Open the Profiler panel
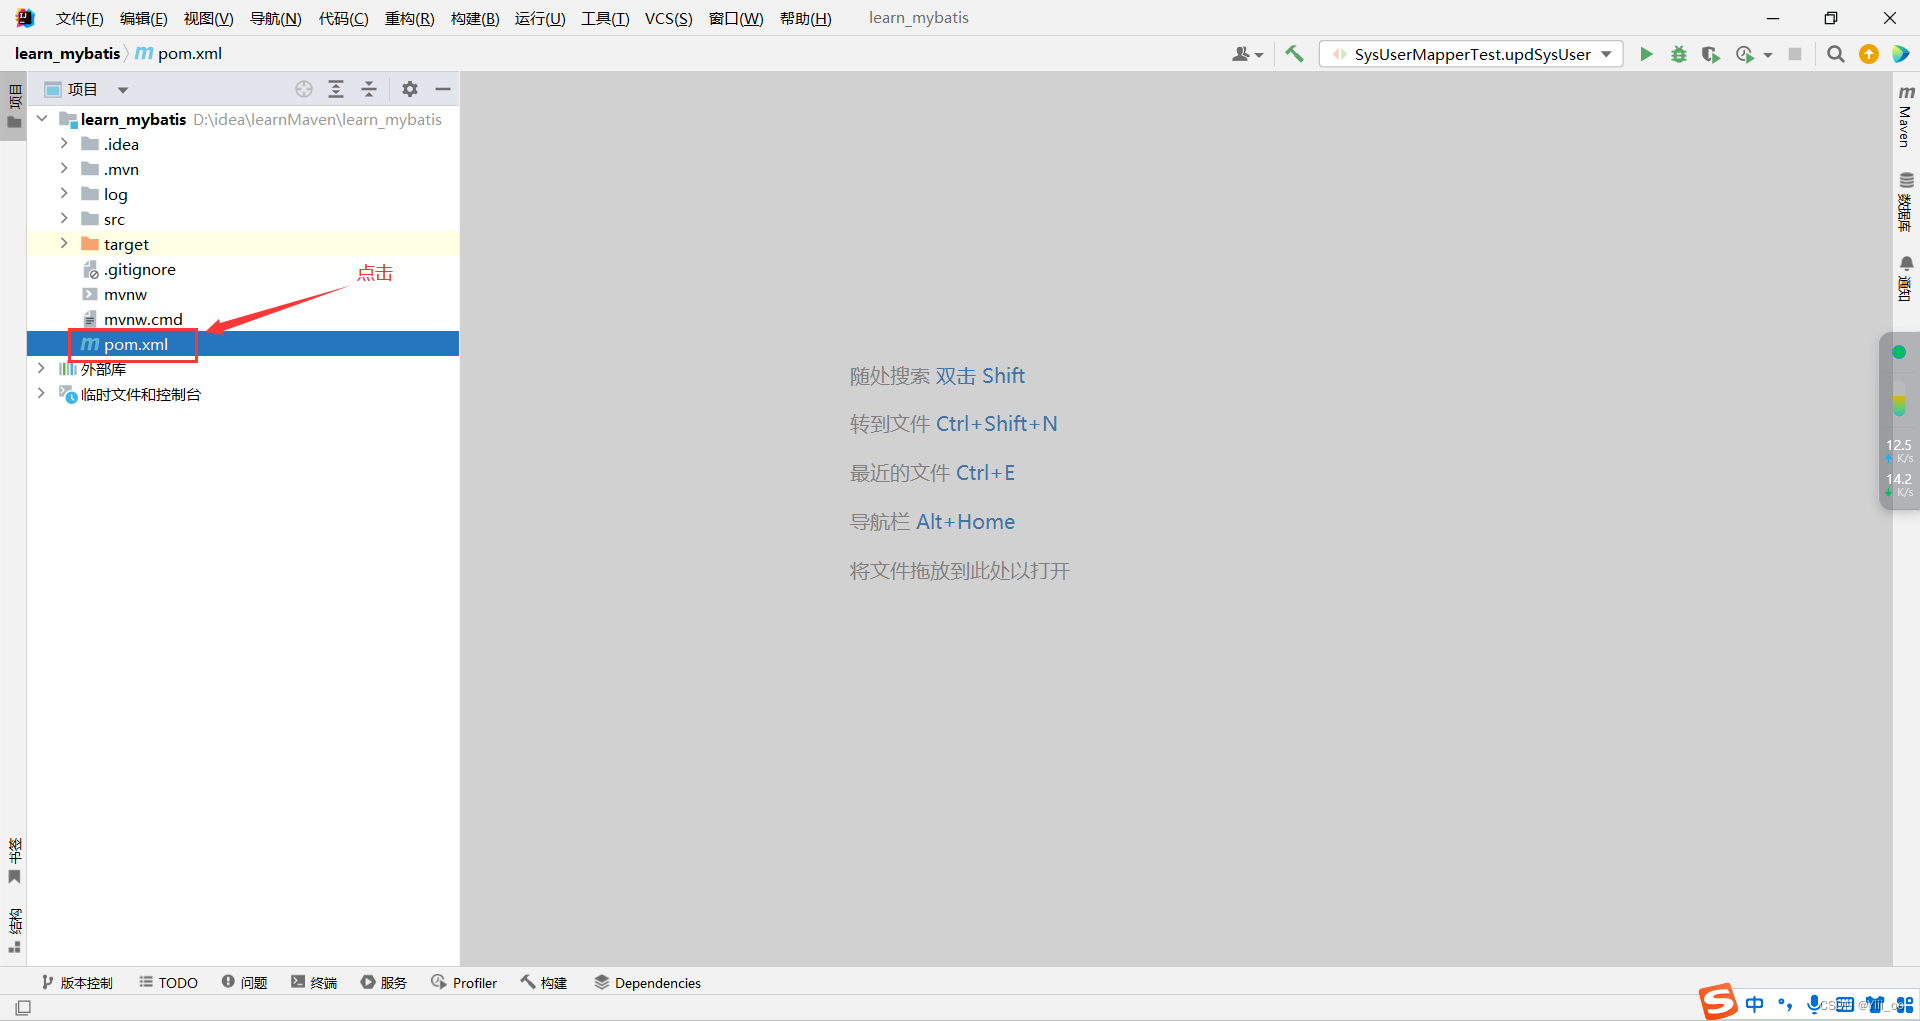1920x1021 pixels. [463, 983]
